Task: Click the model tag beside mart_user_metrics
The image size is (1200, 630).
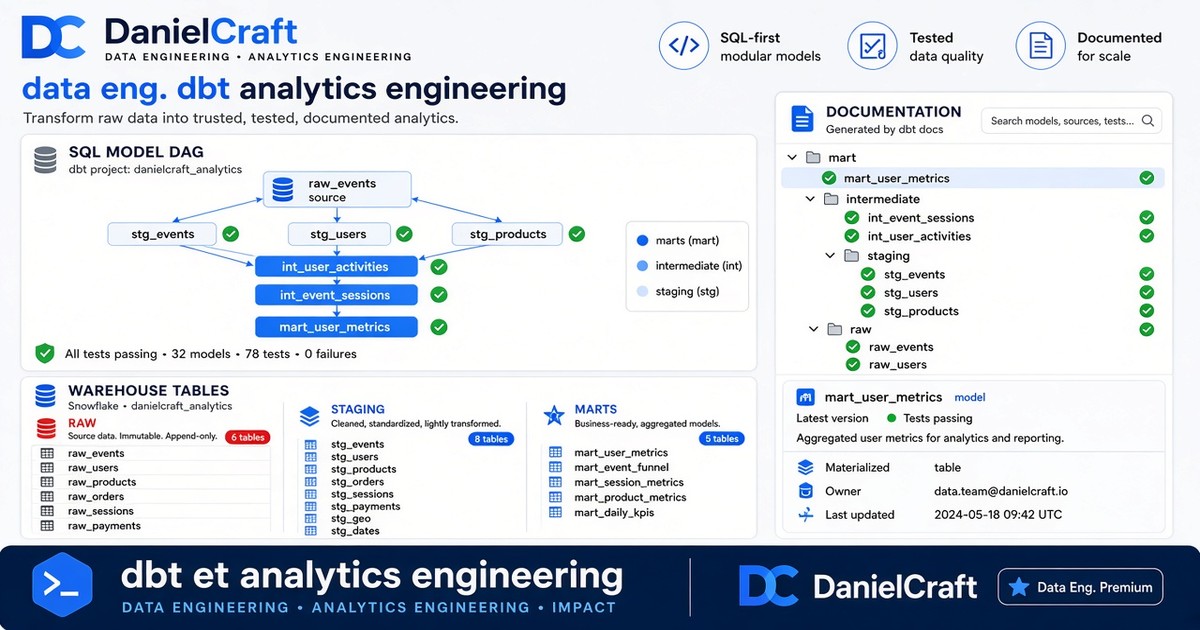Action: coord(970,397)
